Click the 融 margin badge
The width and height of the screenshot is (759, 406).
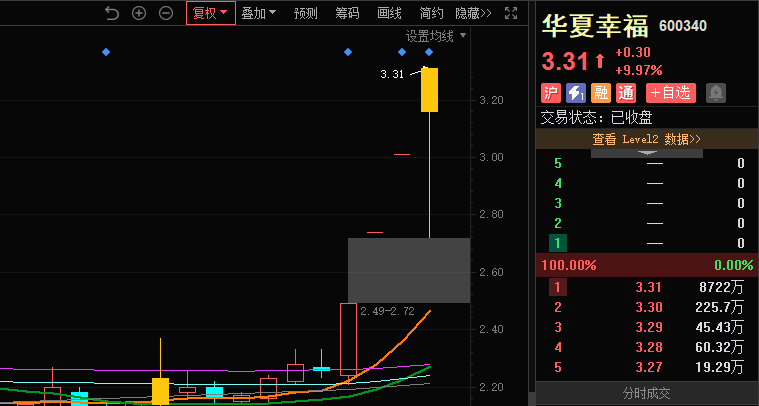601,93
